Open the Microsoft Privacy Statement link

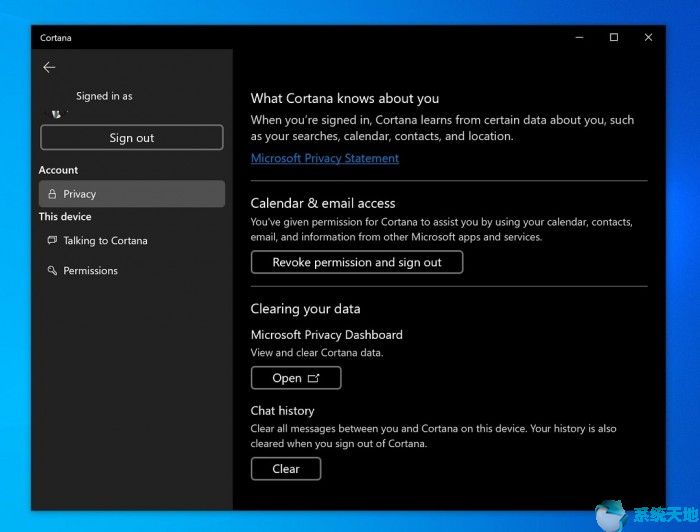tap(325, 158)
